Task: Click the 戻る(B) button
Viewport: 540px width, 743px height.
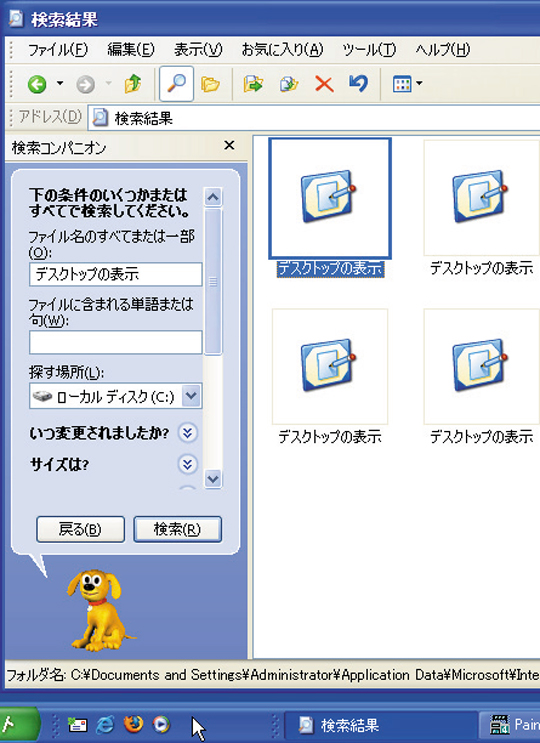Action: (x=81, y=529)
